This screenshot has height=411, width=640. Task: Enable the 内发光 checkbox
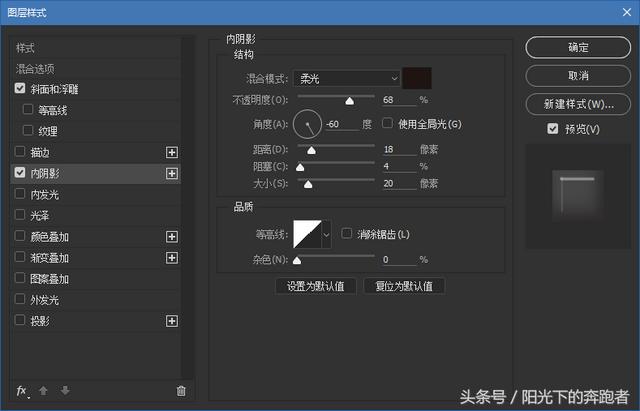pyautogui.click(x=20, y=193)
